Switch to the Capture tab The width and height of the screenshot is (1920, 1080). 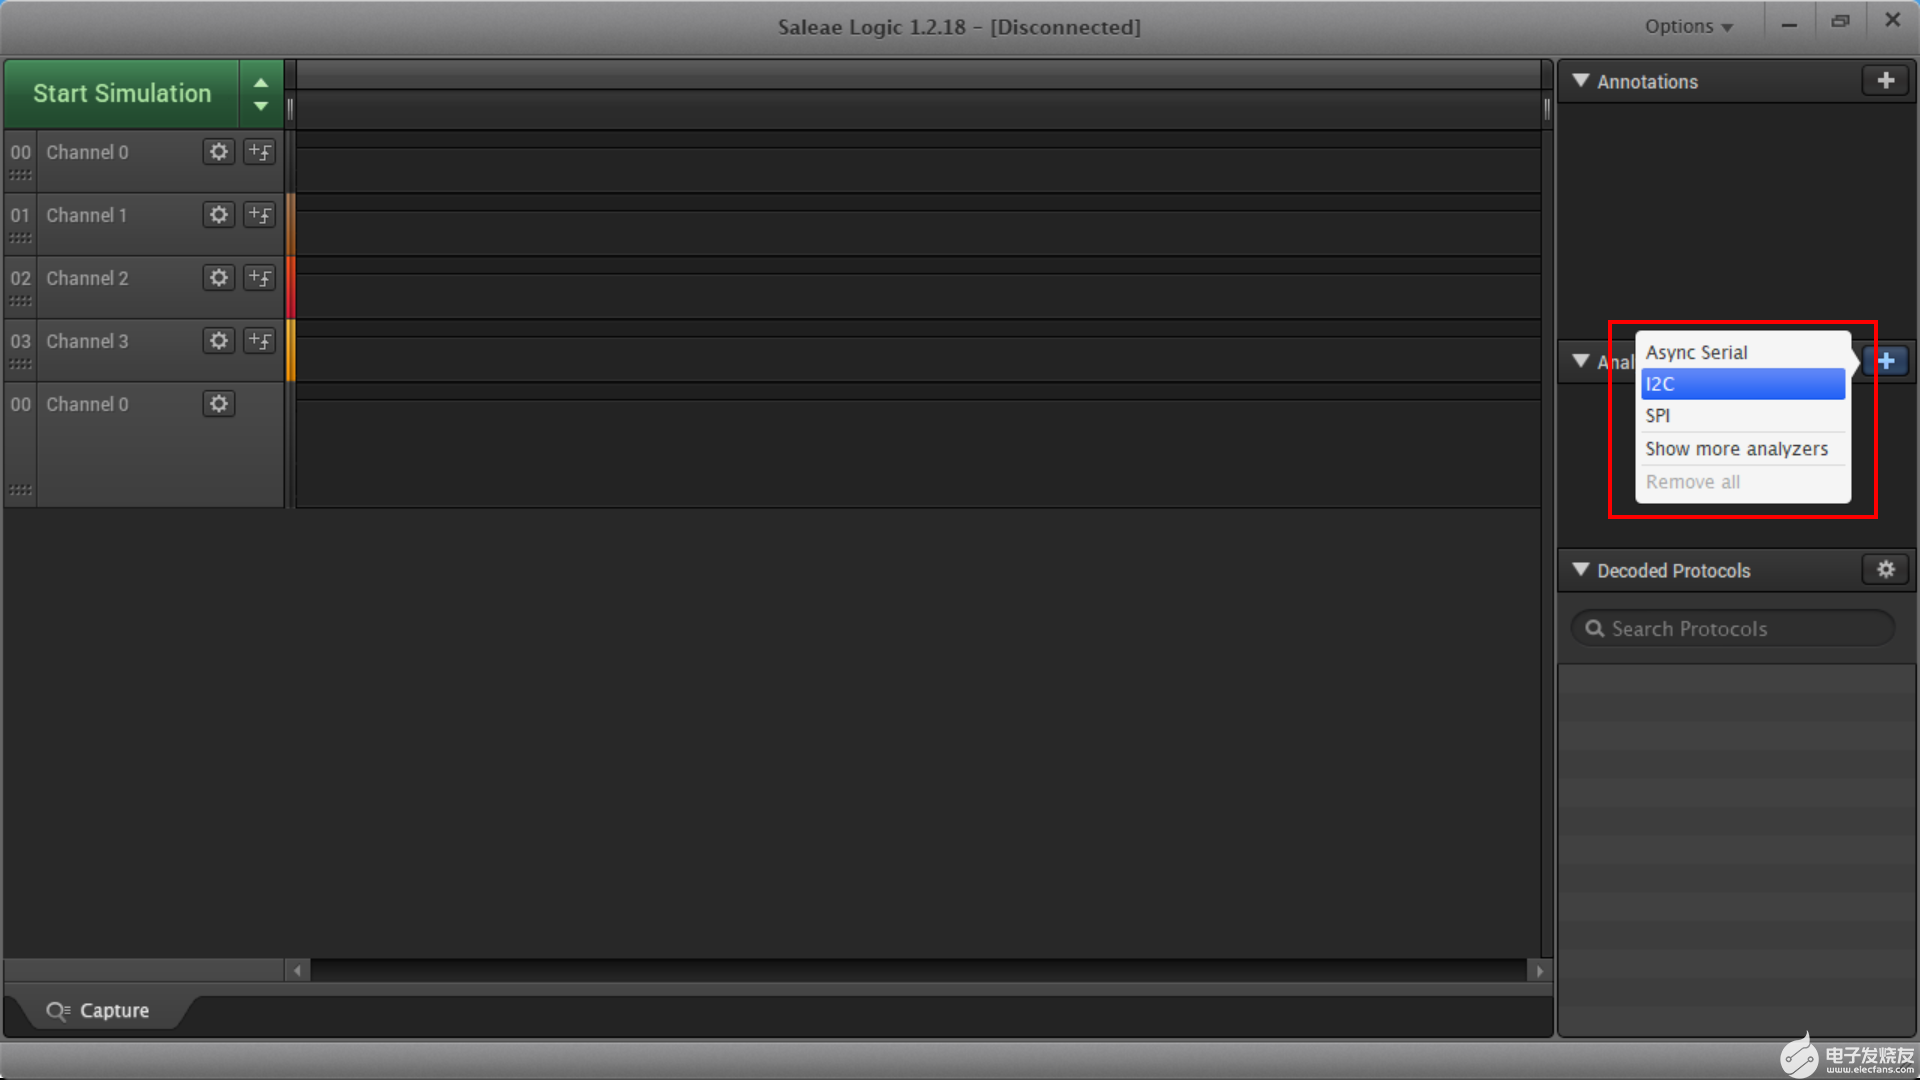click(x=115, y=1010)
